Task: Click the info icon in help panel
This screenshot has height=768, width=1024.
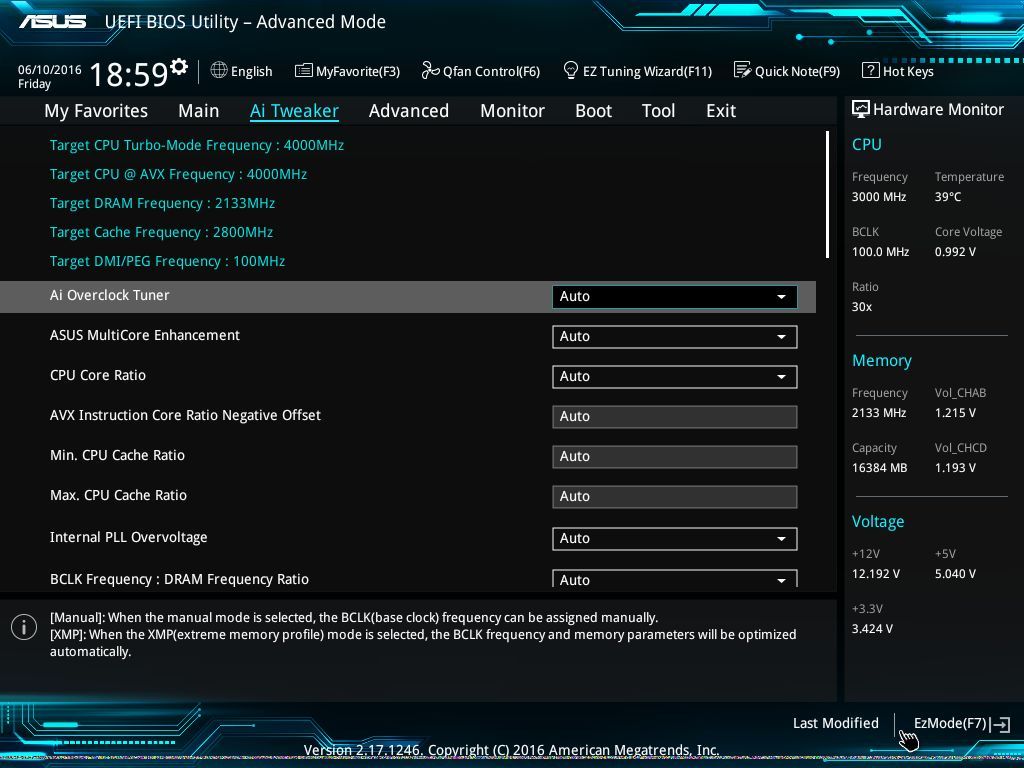Action: click(x=24, y=628)
